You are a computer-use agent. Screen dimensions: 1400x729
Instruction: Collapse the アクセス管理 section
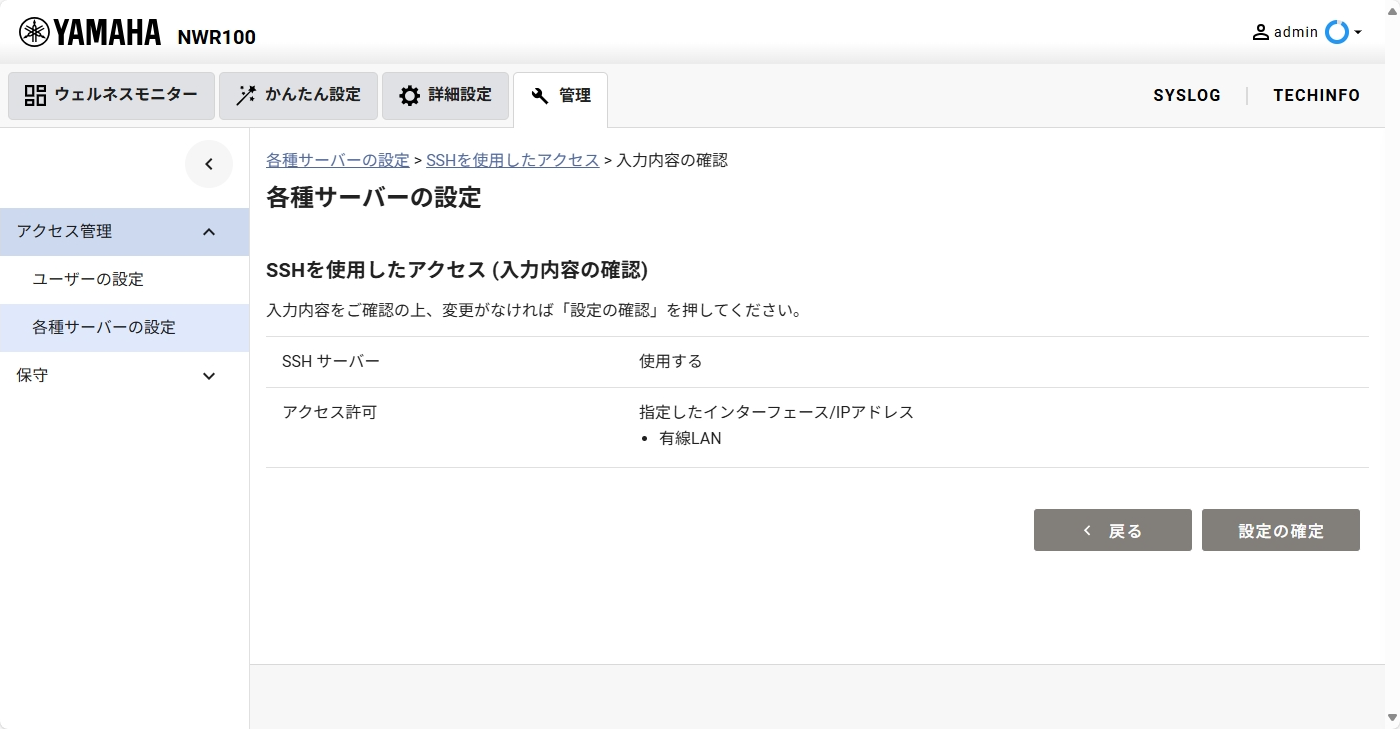click(x=209, y=231)
